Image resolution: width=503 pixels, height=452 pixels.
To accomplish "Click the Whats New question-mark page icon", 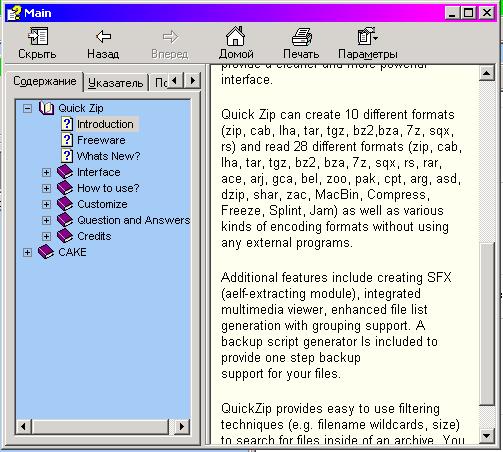I will (x=67, y=156).
